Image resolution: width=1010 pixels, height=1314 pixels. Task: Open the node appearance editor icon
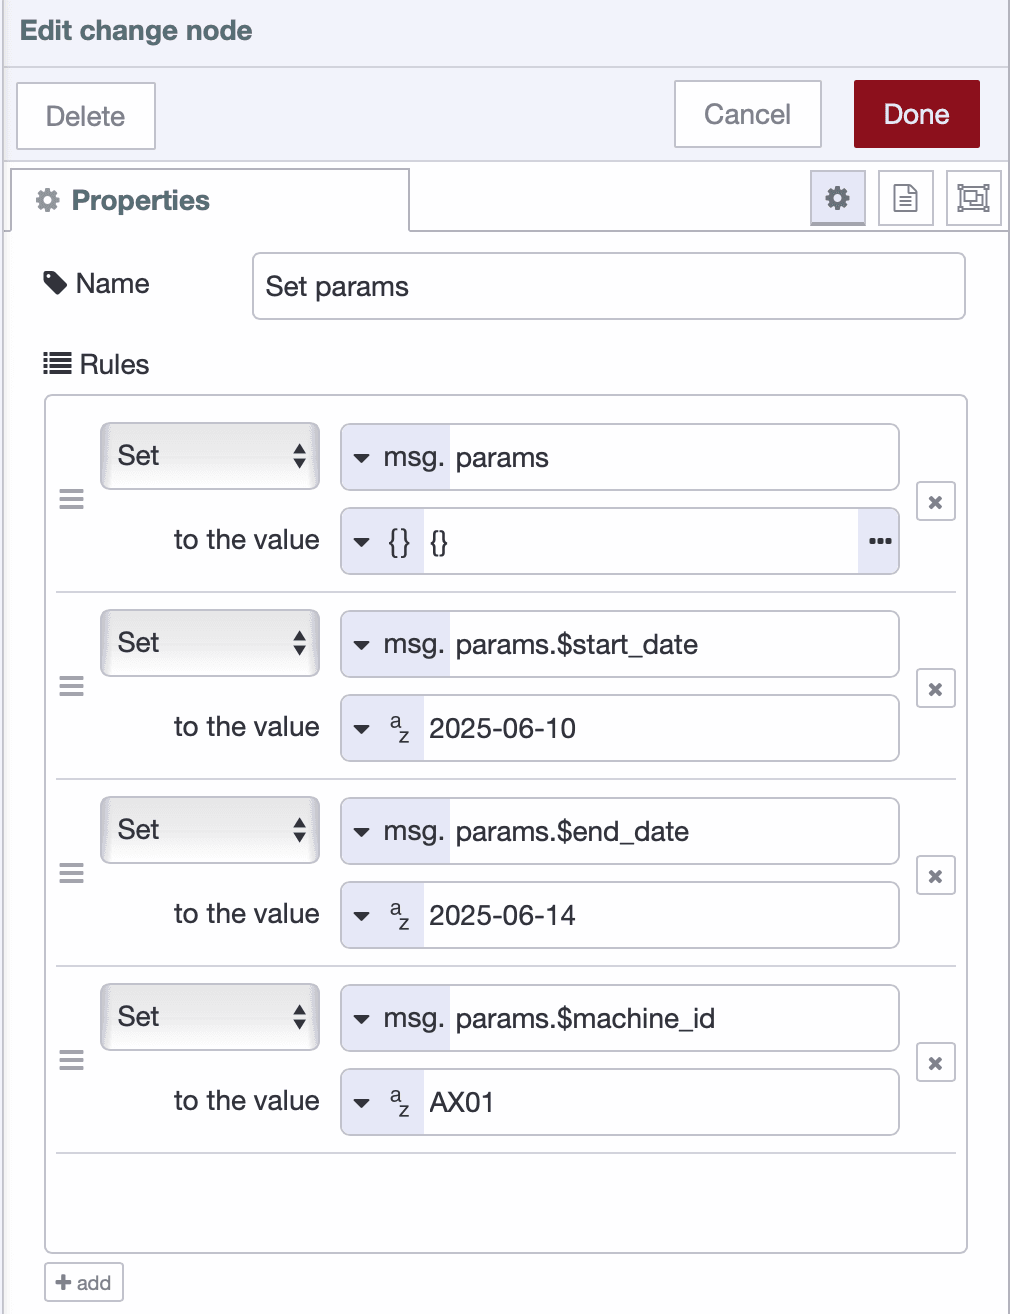coord(973,197)
